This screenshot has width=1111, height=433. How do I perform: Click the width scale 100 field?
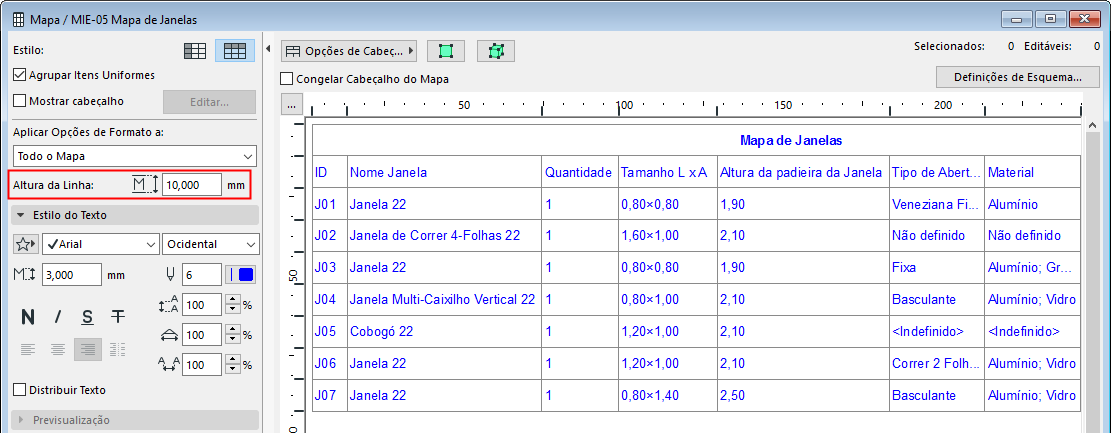(x=203, y=335)
